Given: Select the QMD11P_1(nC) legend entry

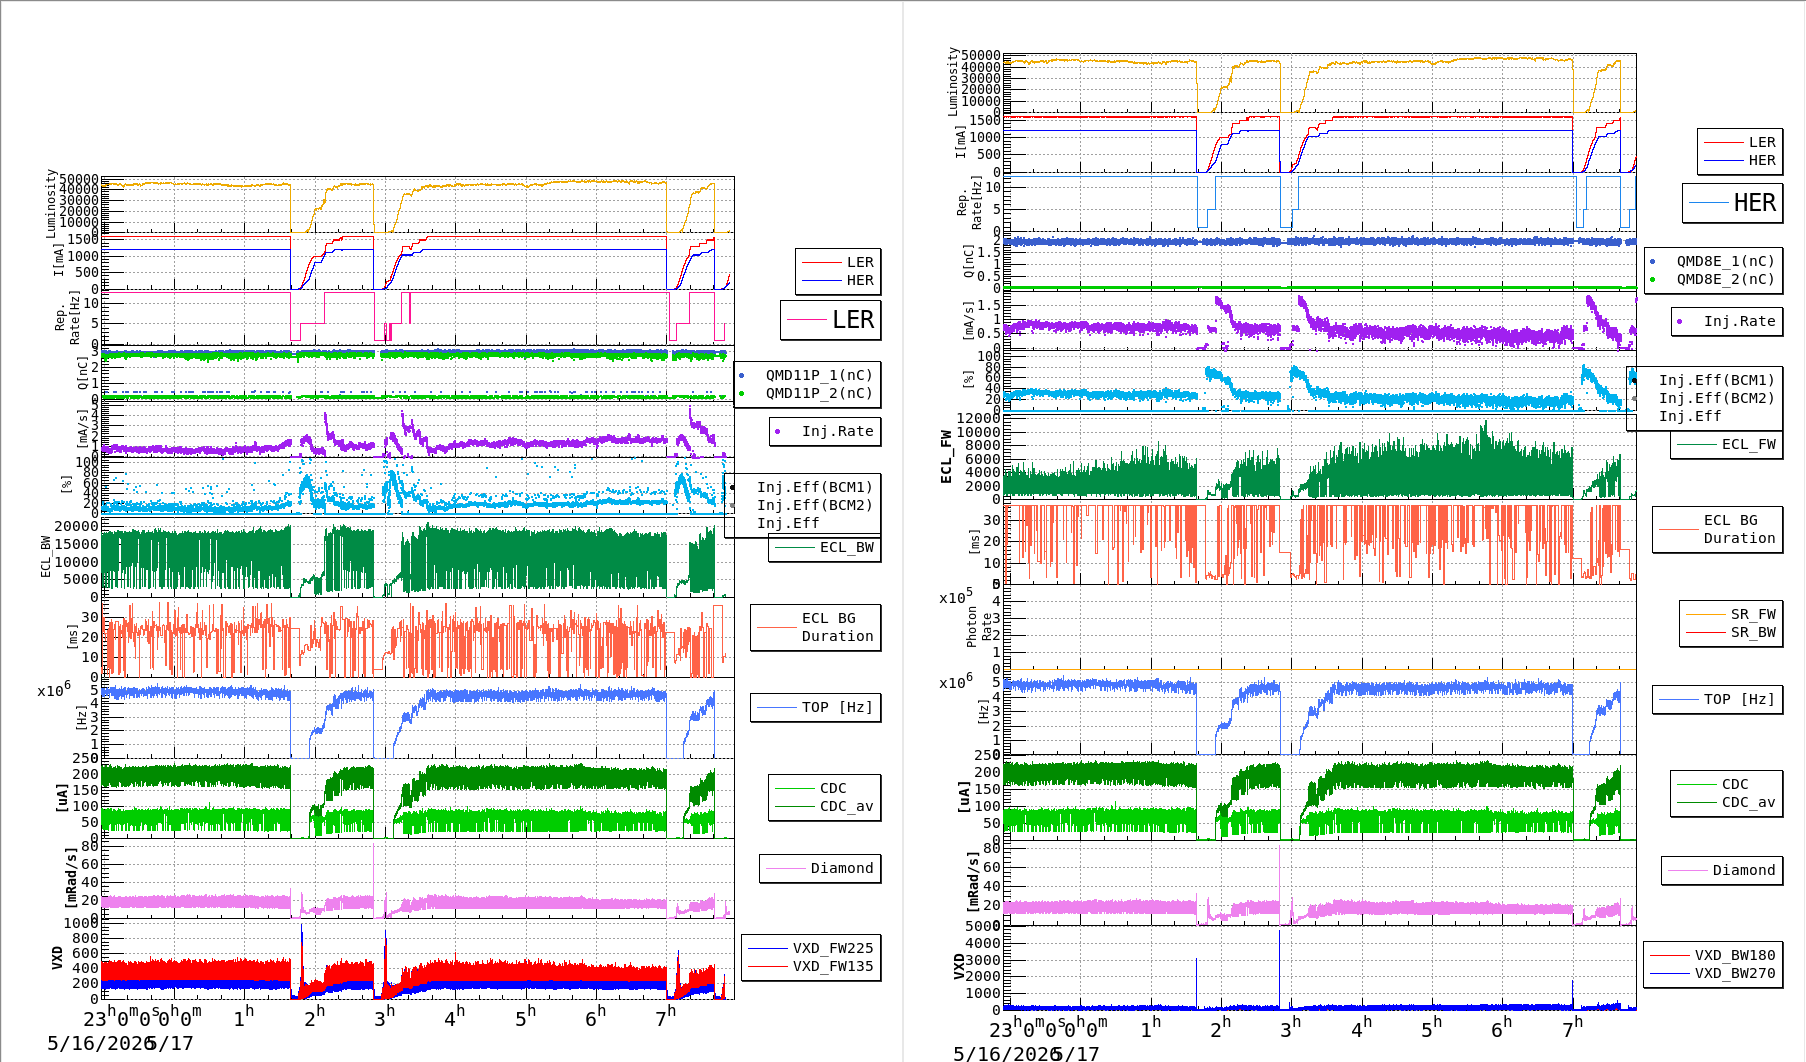Looking at the screenshot, I should point(808,375).
